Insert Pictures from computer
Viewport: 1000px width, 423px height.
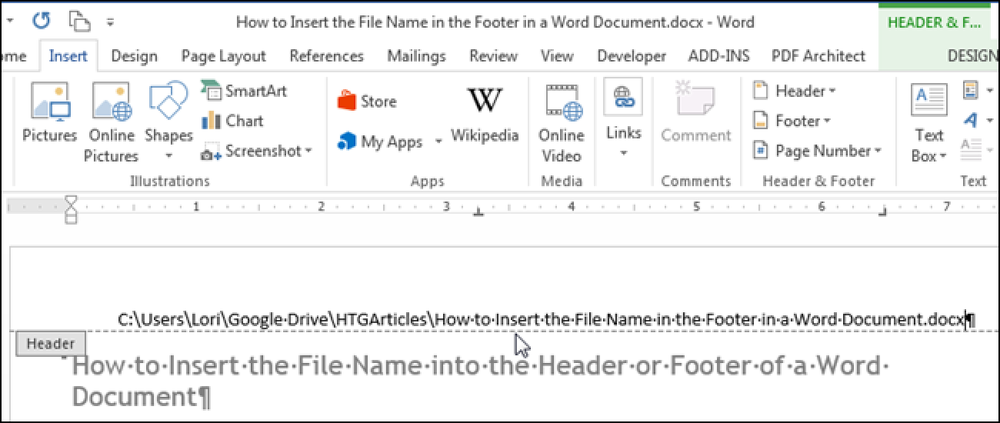[x=50, y=114]
